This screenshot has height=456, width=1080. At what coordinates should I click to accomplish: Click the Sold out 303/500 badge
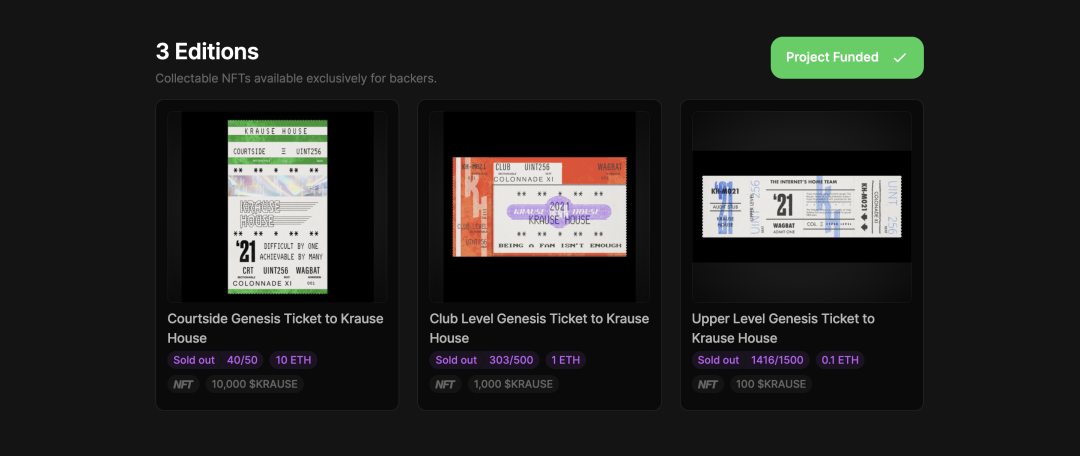[x=485, y=360]
